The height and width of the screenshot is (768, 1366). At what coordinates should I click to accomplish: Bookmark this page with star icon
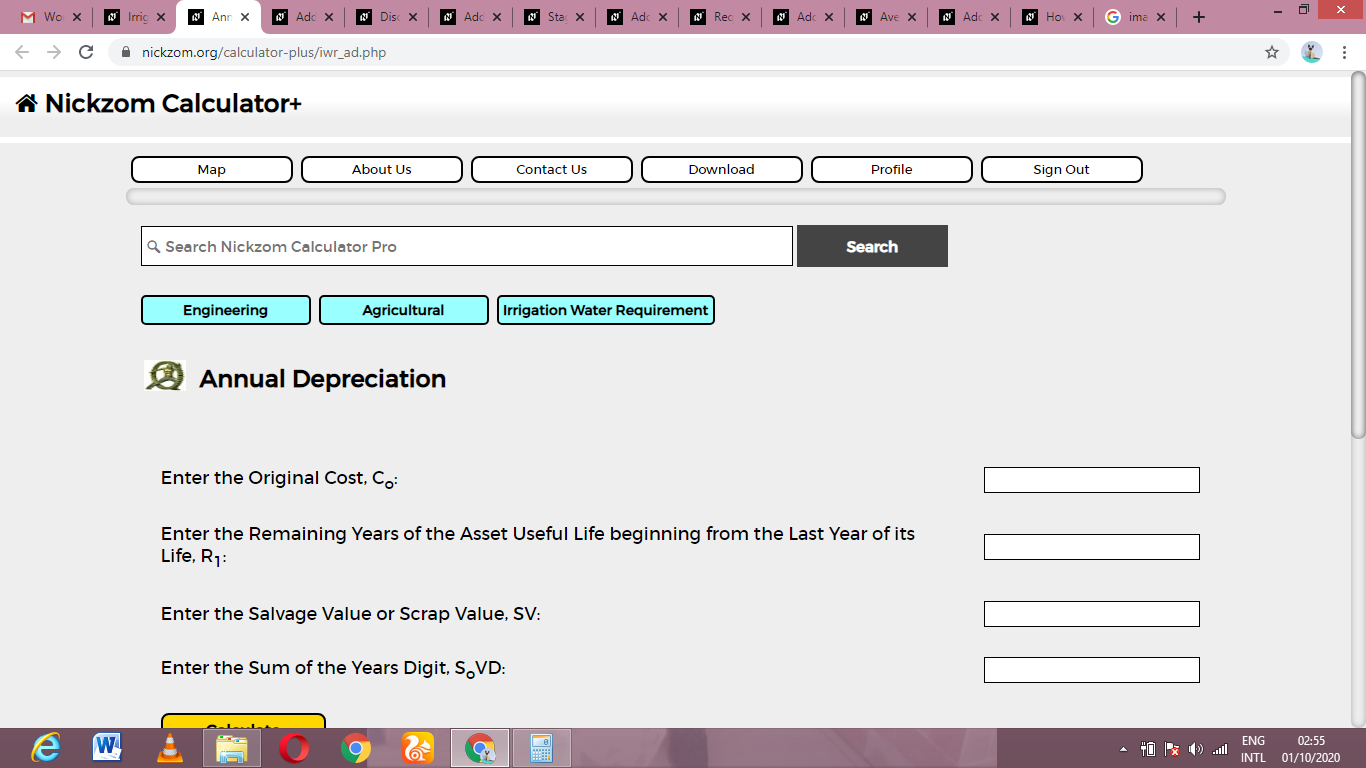[1272, 52]
